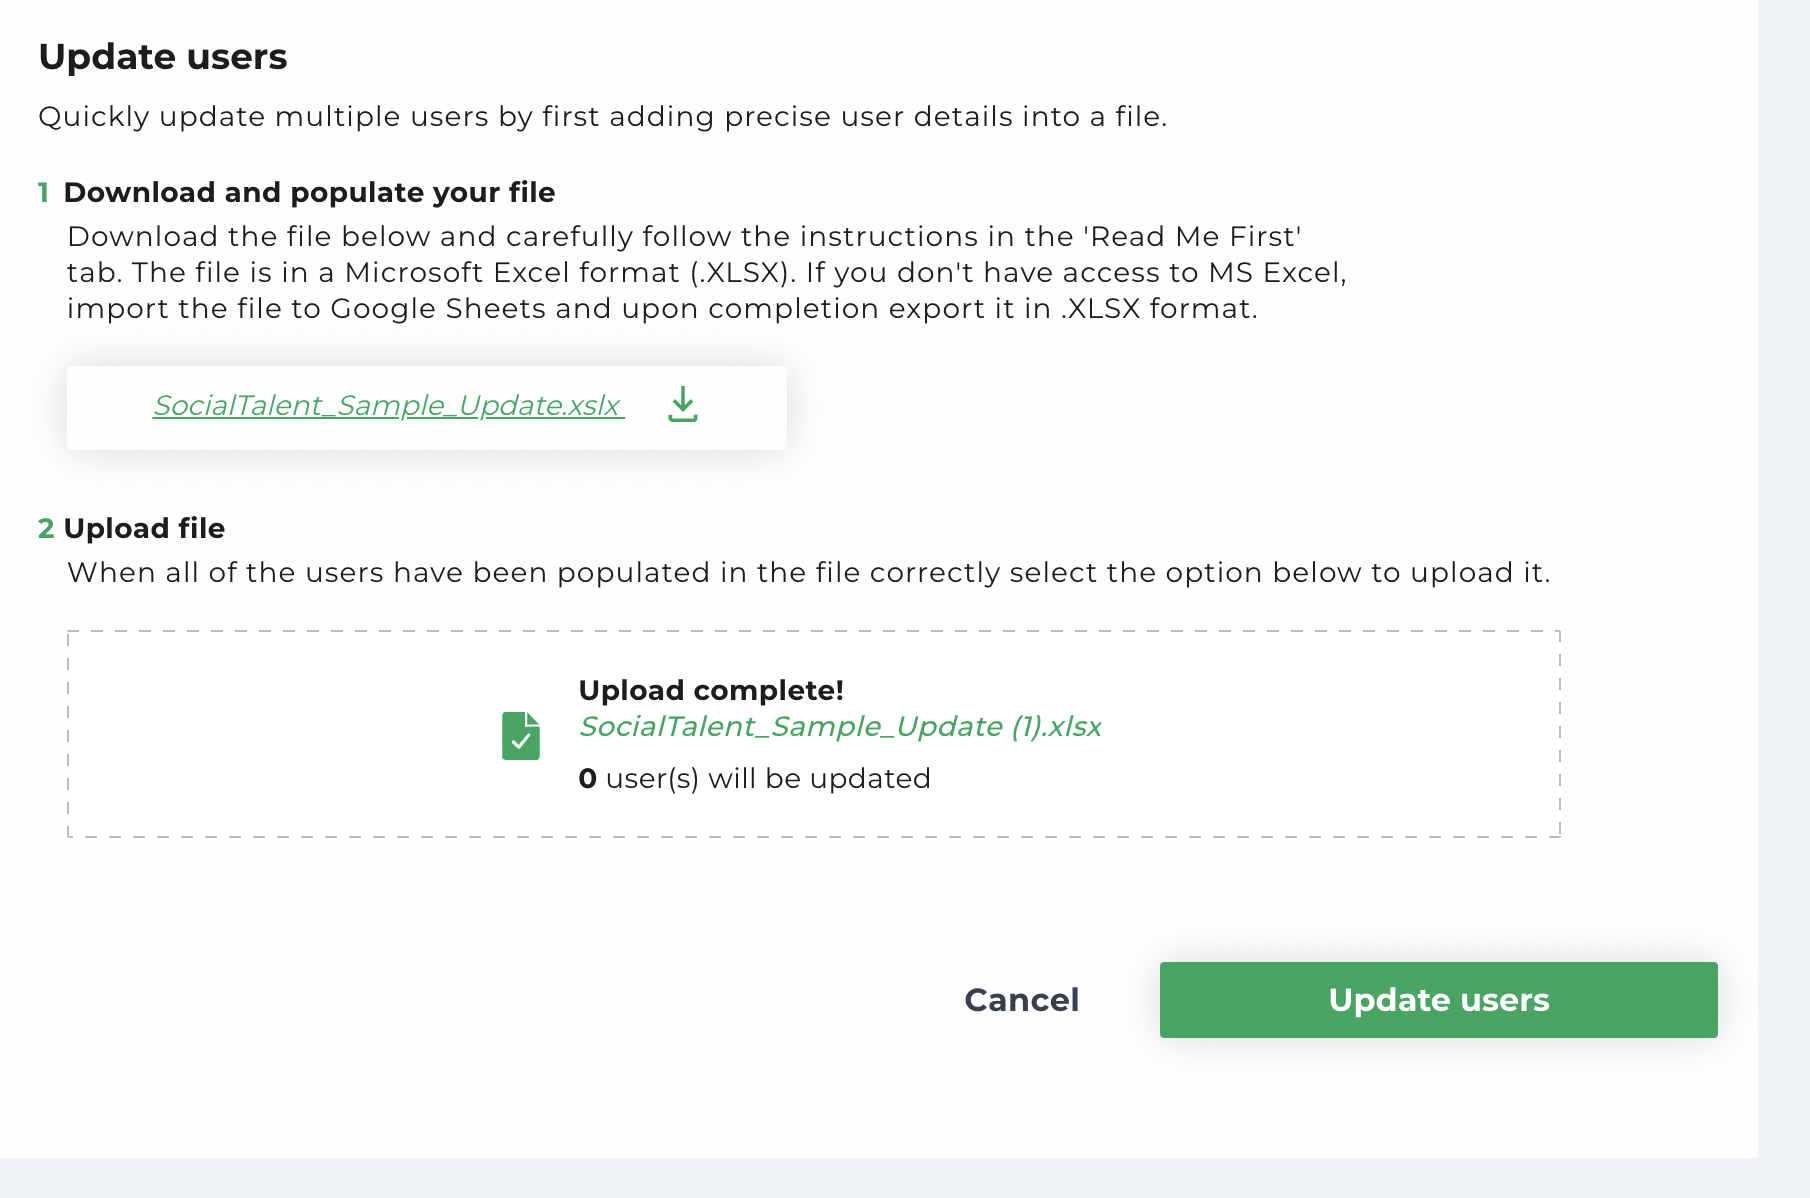Screen dimensions: 1810x1198
Task: Click the 'Quickly update multiple users' intro sentence
Action: point(603,117)
